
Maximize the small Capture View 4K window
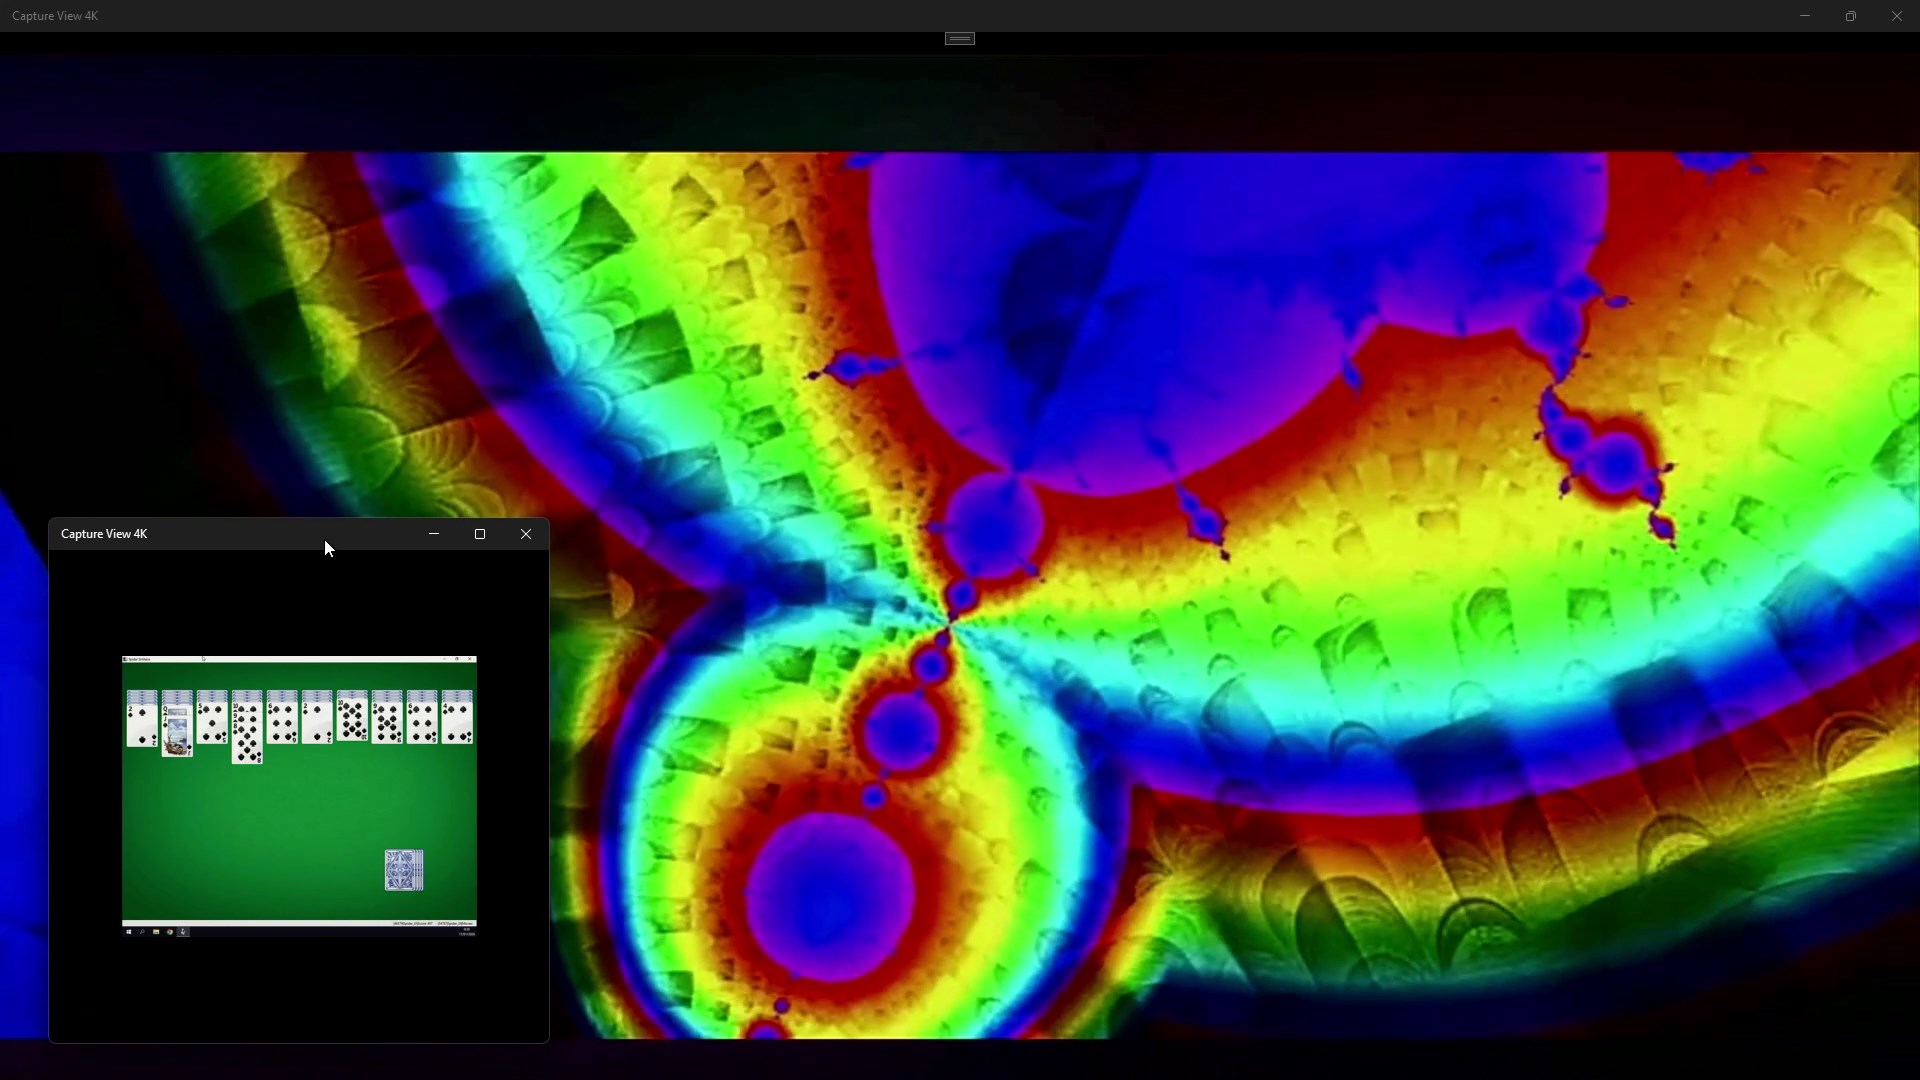point(480,534)
